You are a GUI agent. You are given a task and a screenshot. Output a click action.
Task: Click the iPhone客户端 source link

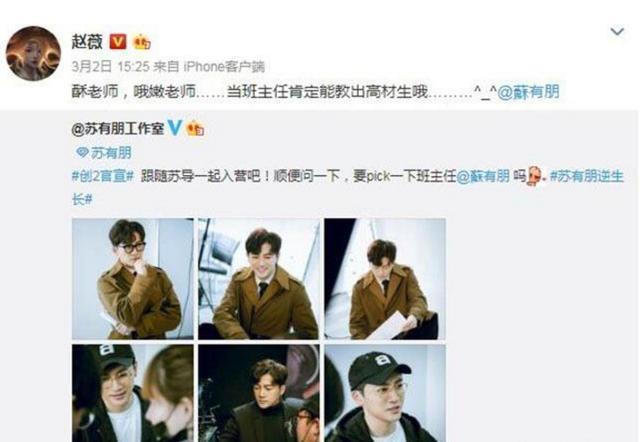click(224, 67)
